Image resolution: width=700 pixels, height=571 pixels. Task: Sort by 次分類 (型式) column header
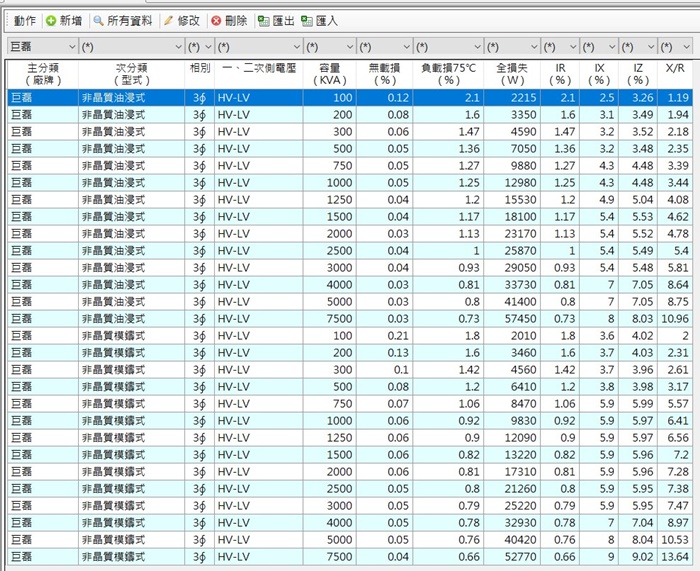132,74
